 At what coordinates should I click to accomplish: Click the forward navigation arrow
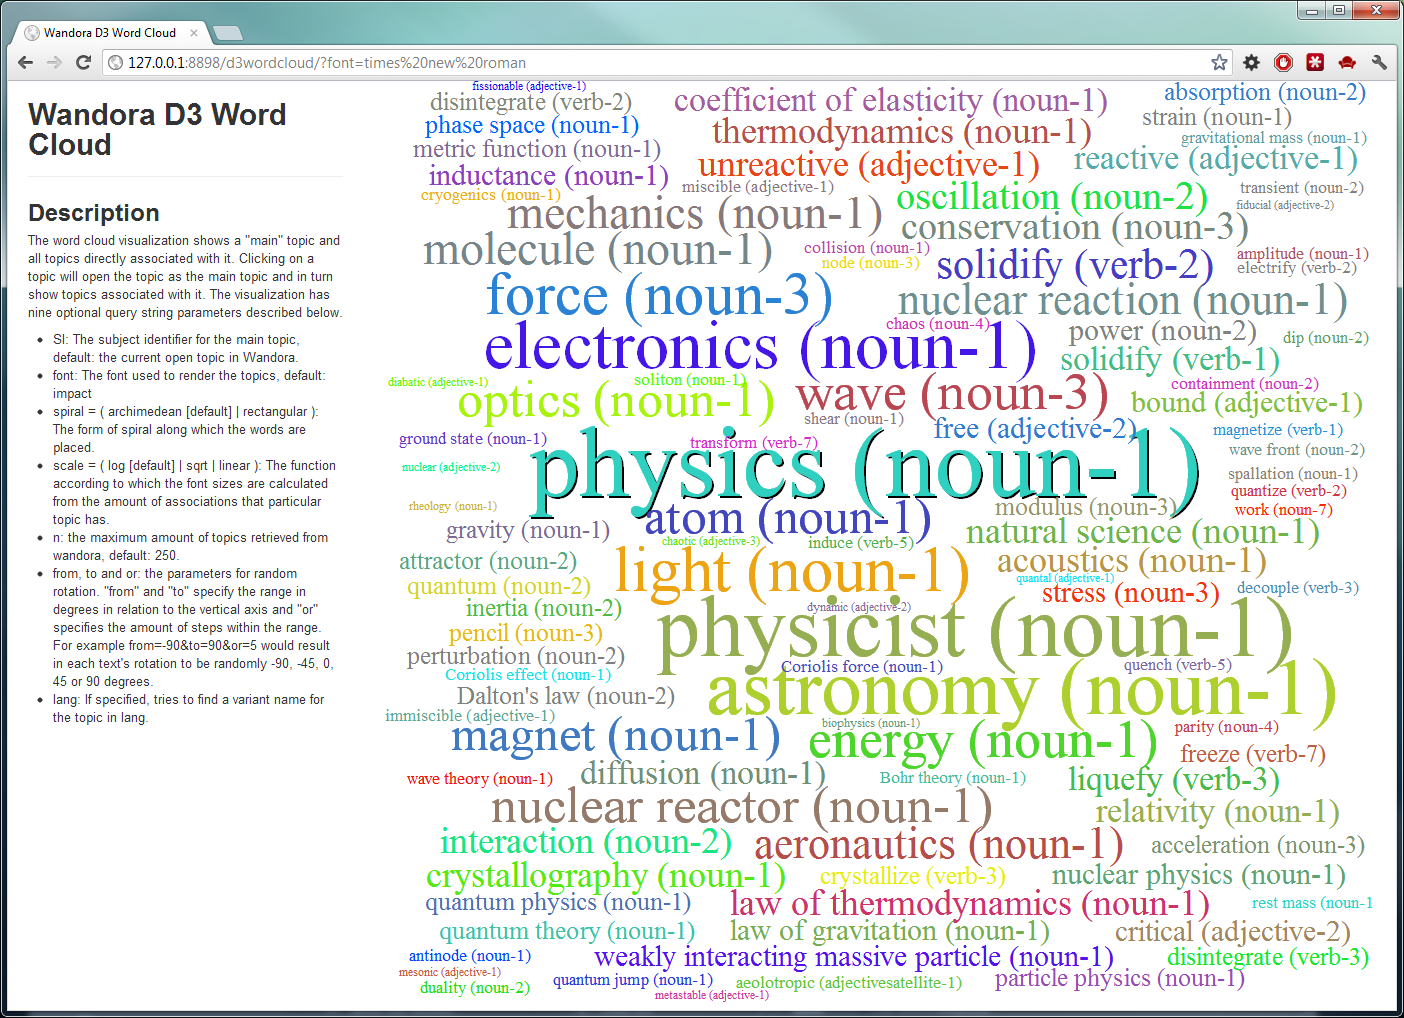[54, 62]
